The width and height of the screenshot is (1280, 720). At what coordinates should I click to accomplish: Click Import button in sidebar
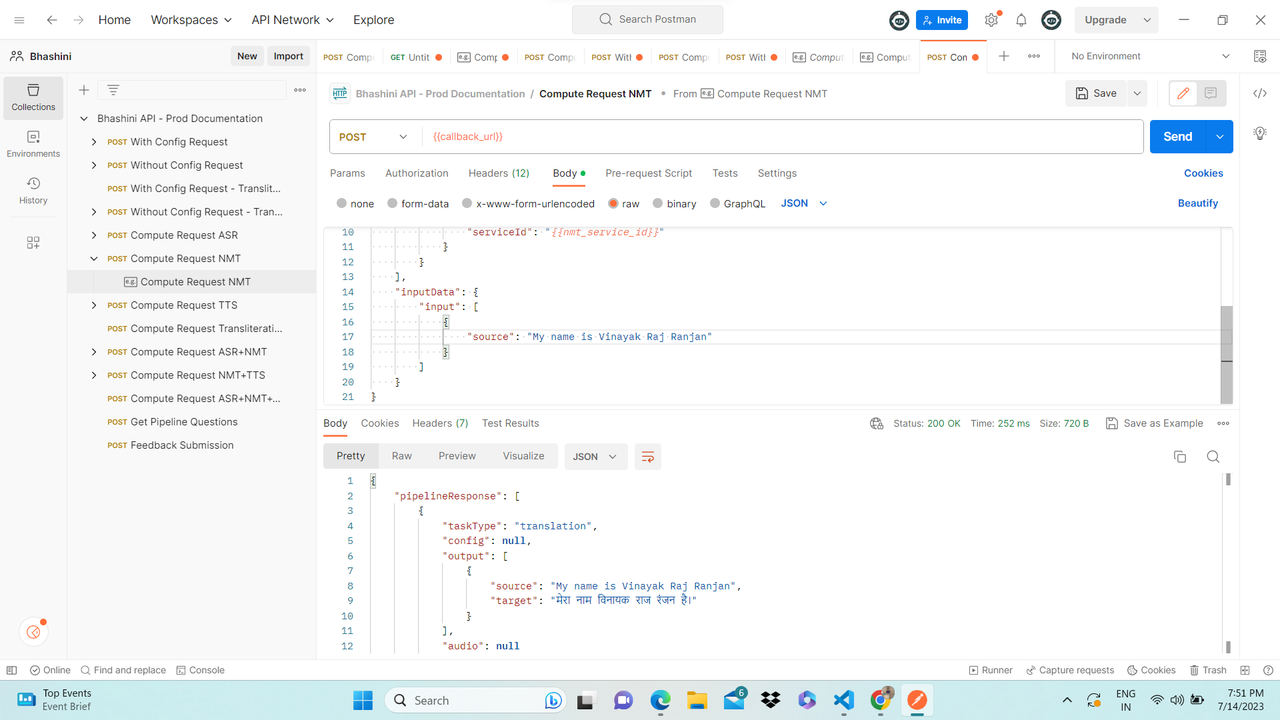point(288,57)
